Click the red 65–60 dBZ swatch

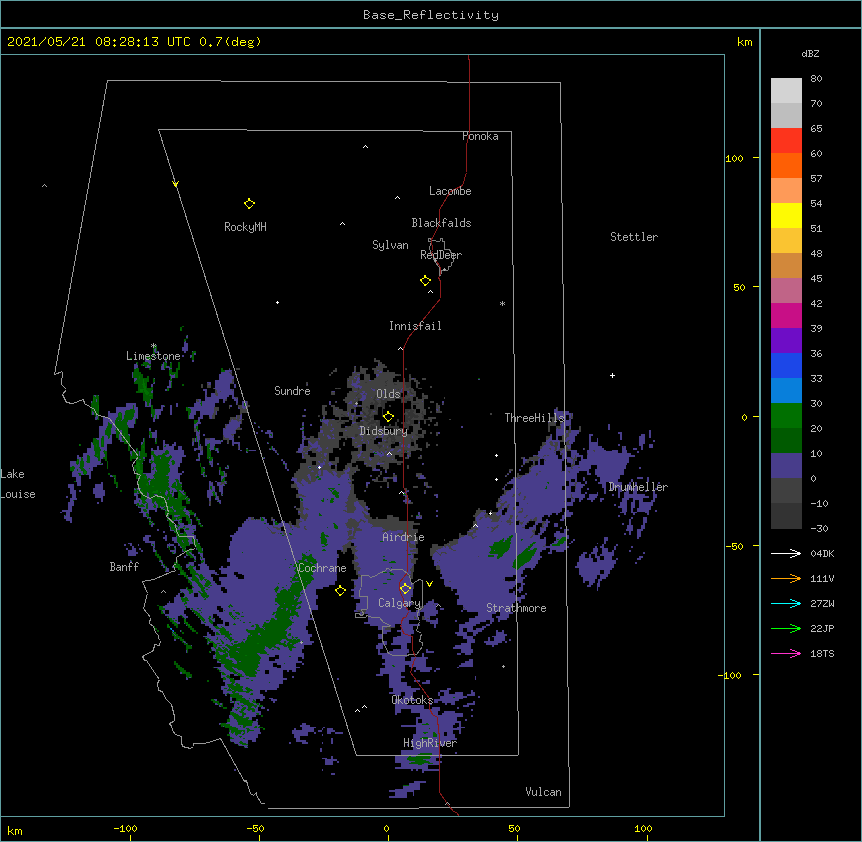[786, 141]
